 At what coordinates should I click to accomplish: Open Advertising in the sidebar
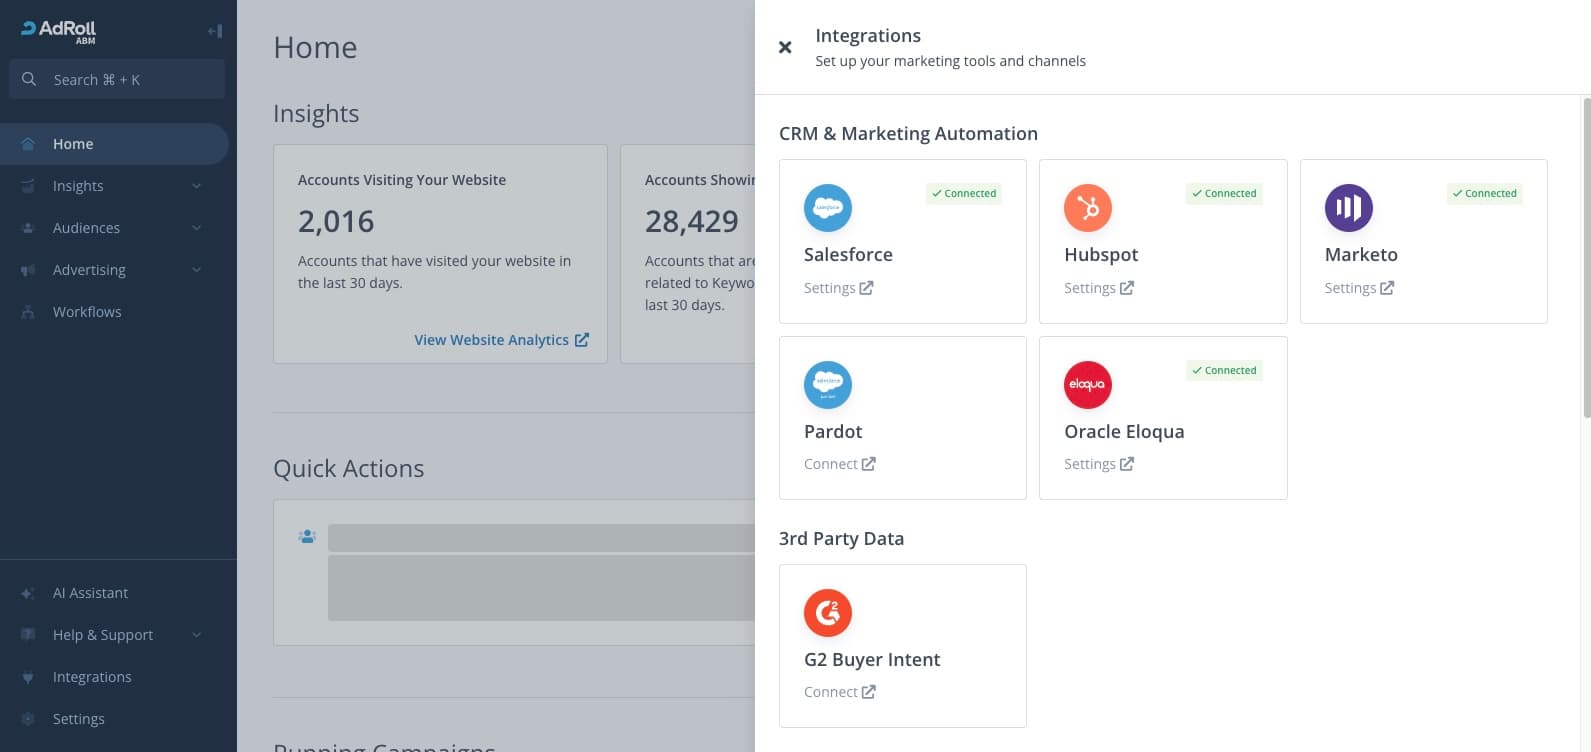coord(89,270)
